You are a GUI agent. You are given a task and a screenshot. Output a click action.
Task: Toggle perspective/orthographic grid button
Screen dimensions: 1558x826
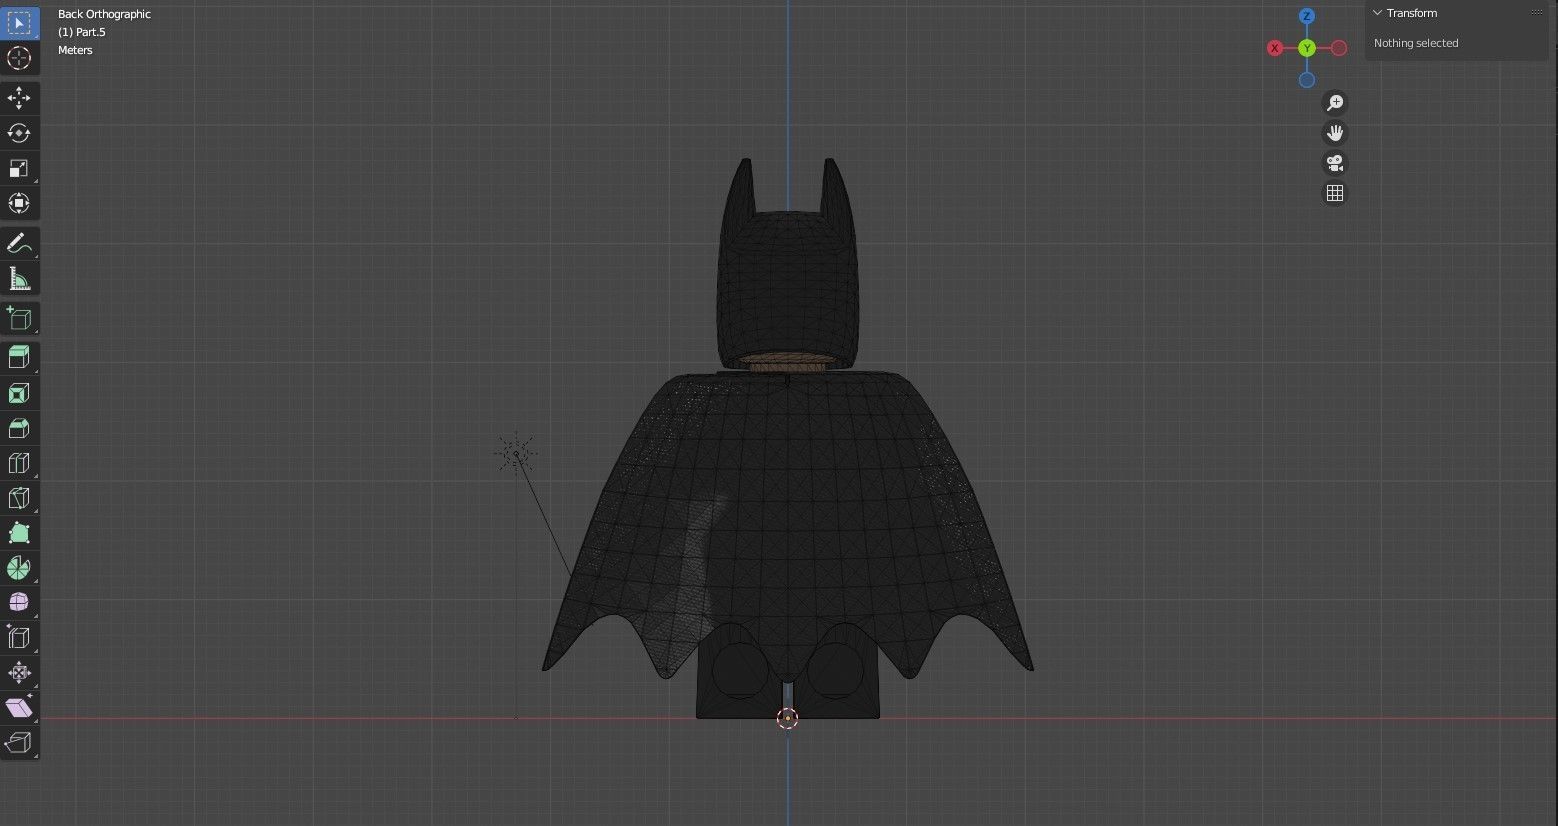point(1334,193)
